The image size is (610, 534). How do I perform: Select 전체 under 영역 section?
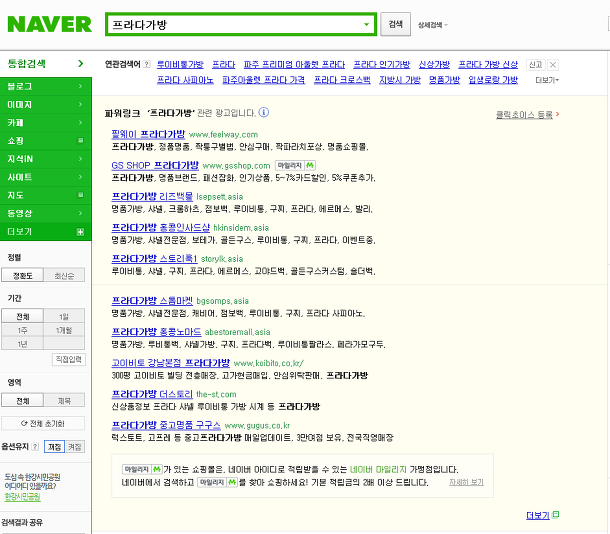[23, 400]
